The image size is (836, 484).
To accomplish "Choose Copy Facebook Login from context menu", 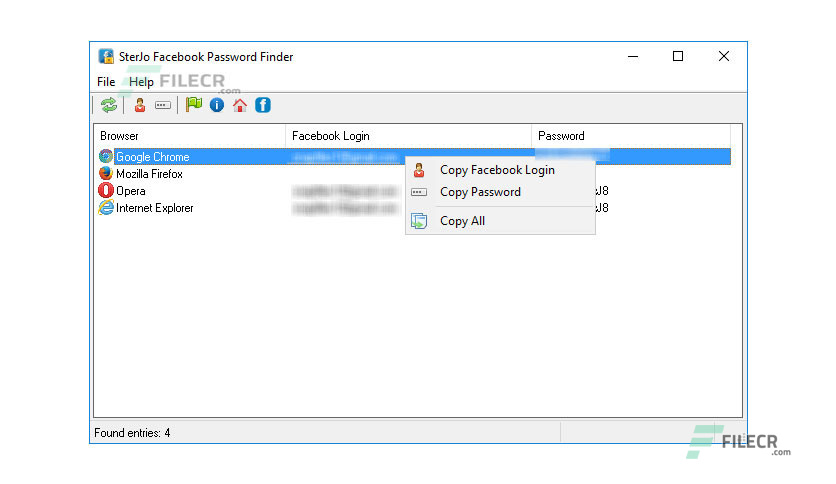I will [x=500, y=170].
